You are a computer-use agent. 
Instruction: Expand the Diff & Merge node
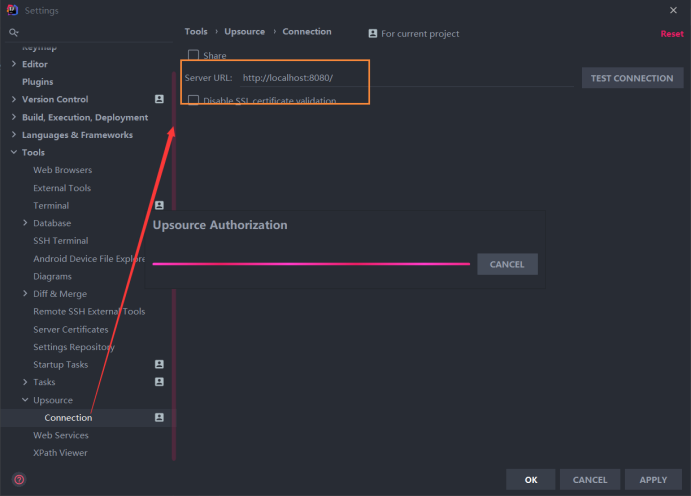pos(25,294)
